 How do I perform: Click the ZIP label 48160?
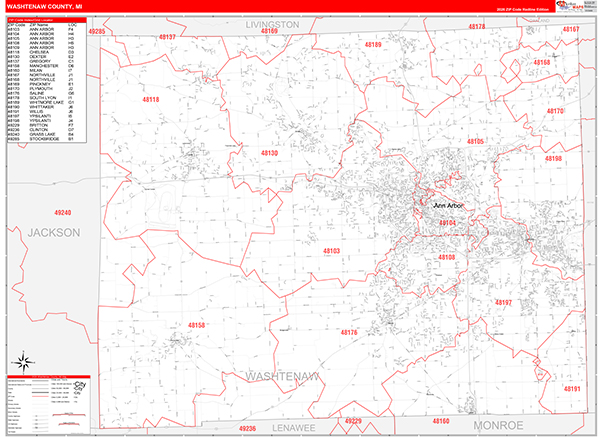441,421
